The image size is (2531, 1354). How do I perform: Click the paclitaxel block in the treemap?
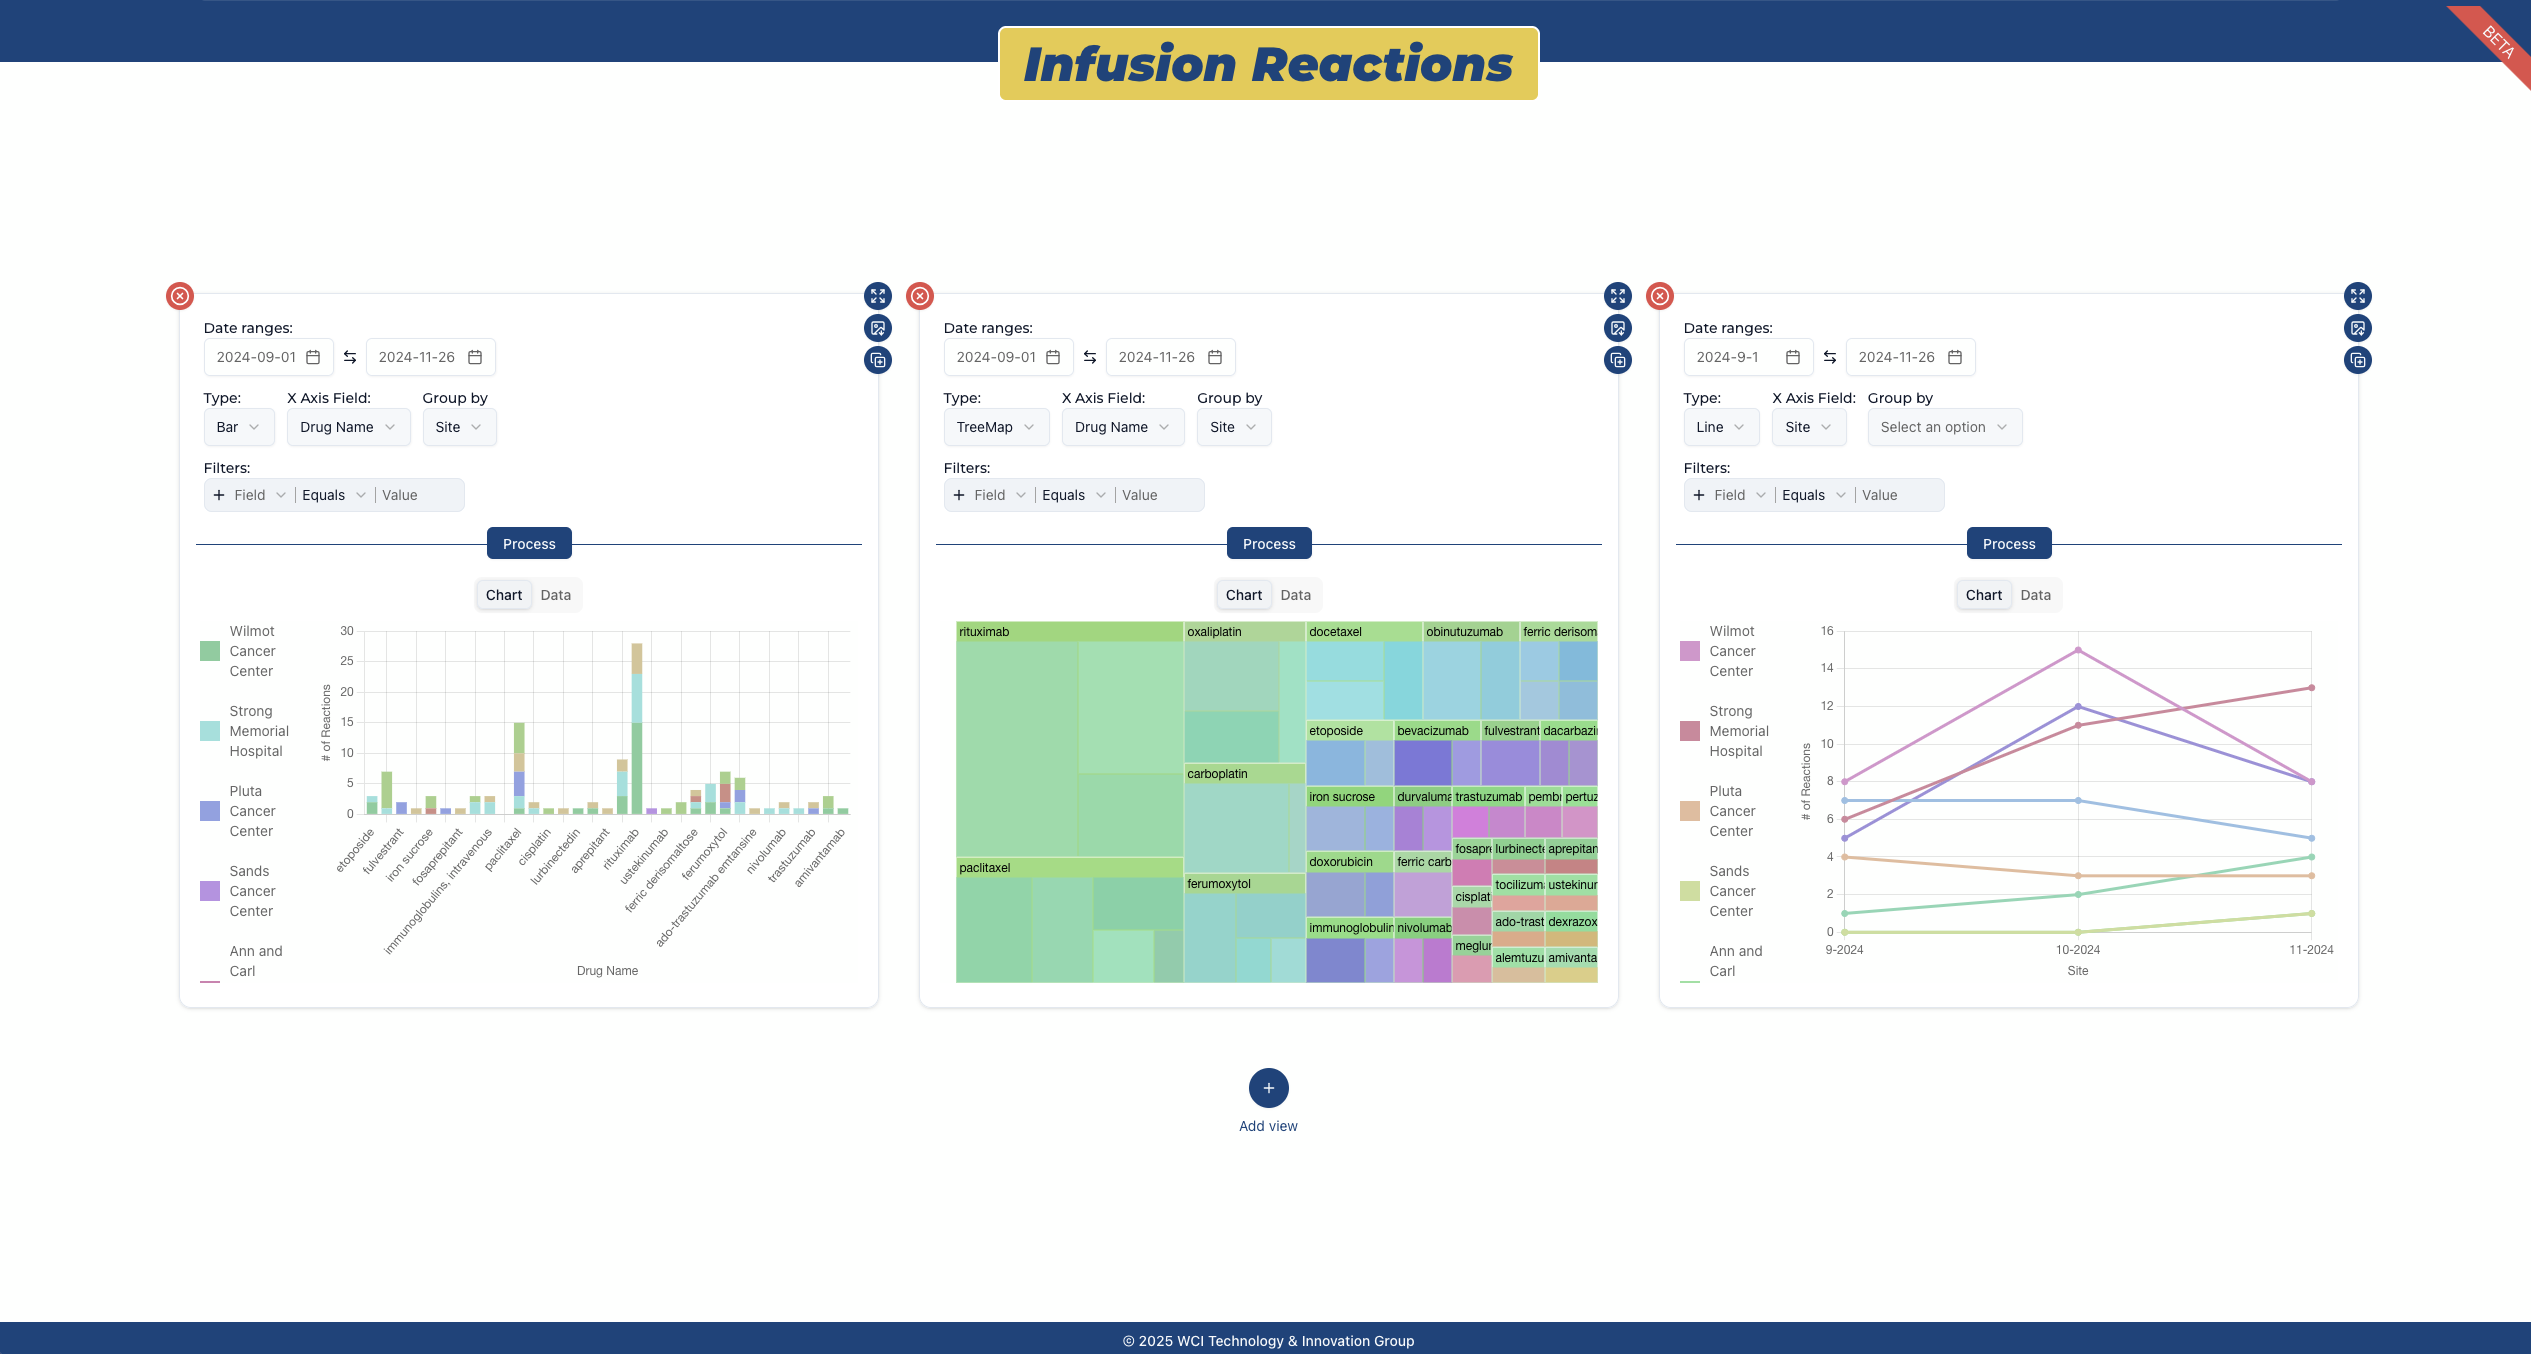pyautogui.click(x=1069, y=920)
